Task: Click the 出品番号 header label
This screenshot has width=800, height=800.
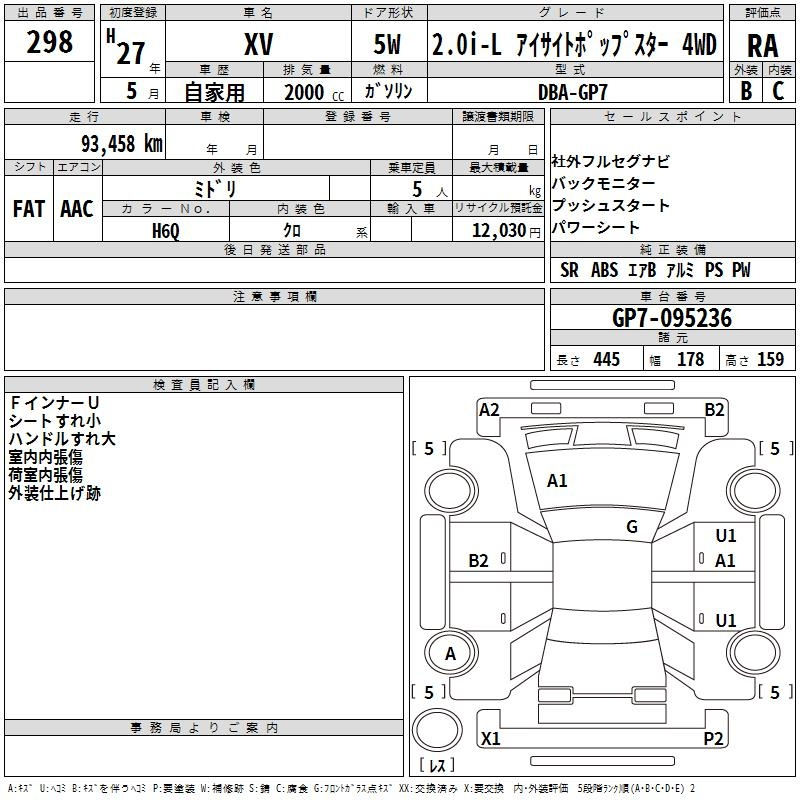Action: pyautogui.click(x=49, y=13)
